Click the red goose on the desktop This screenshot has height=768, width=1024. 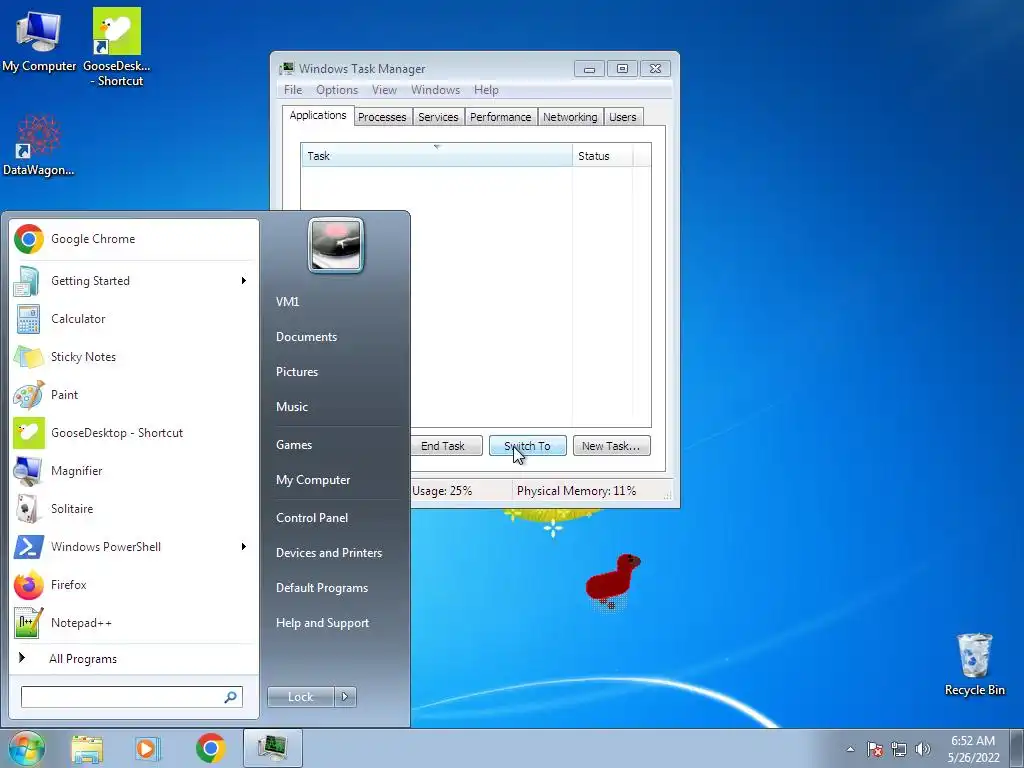click(x=613, y=581)
